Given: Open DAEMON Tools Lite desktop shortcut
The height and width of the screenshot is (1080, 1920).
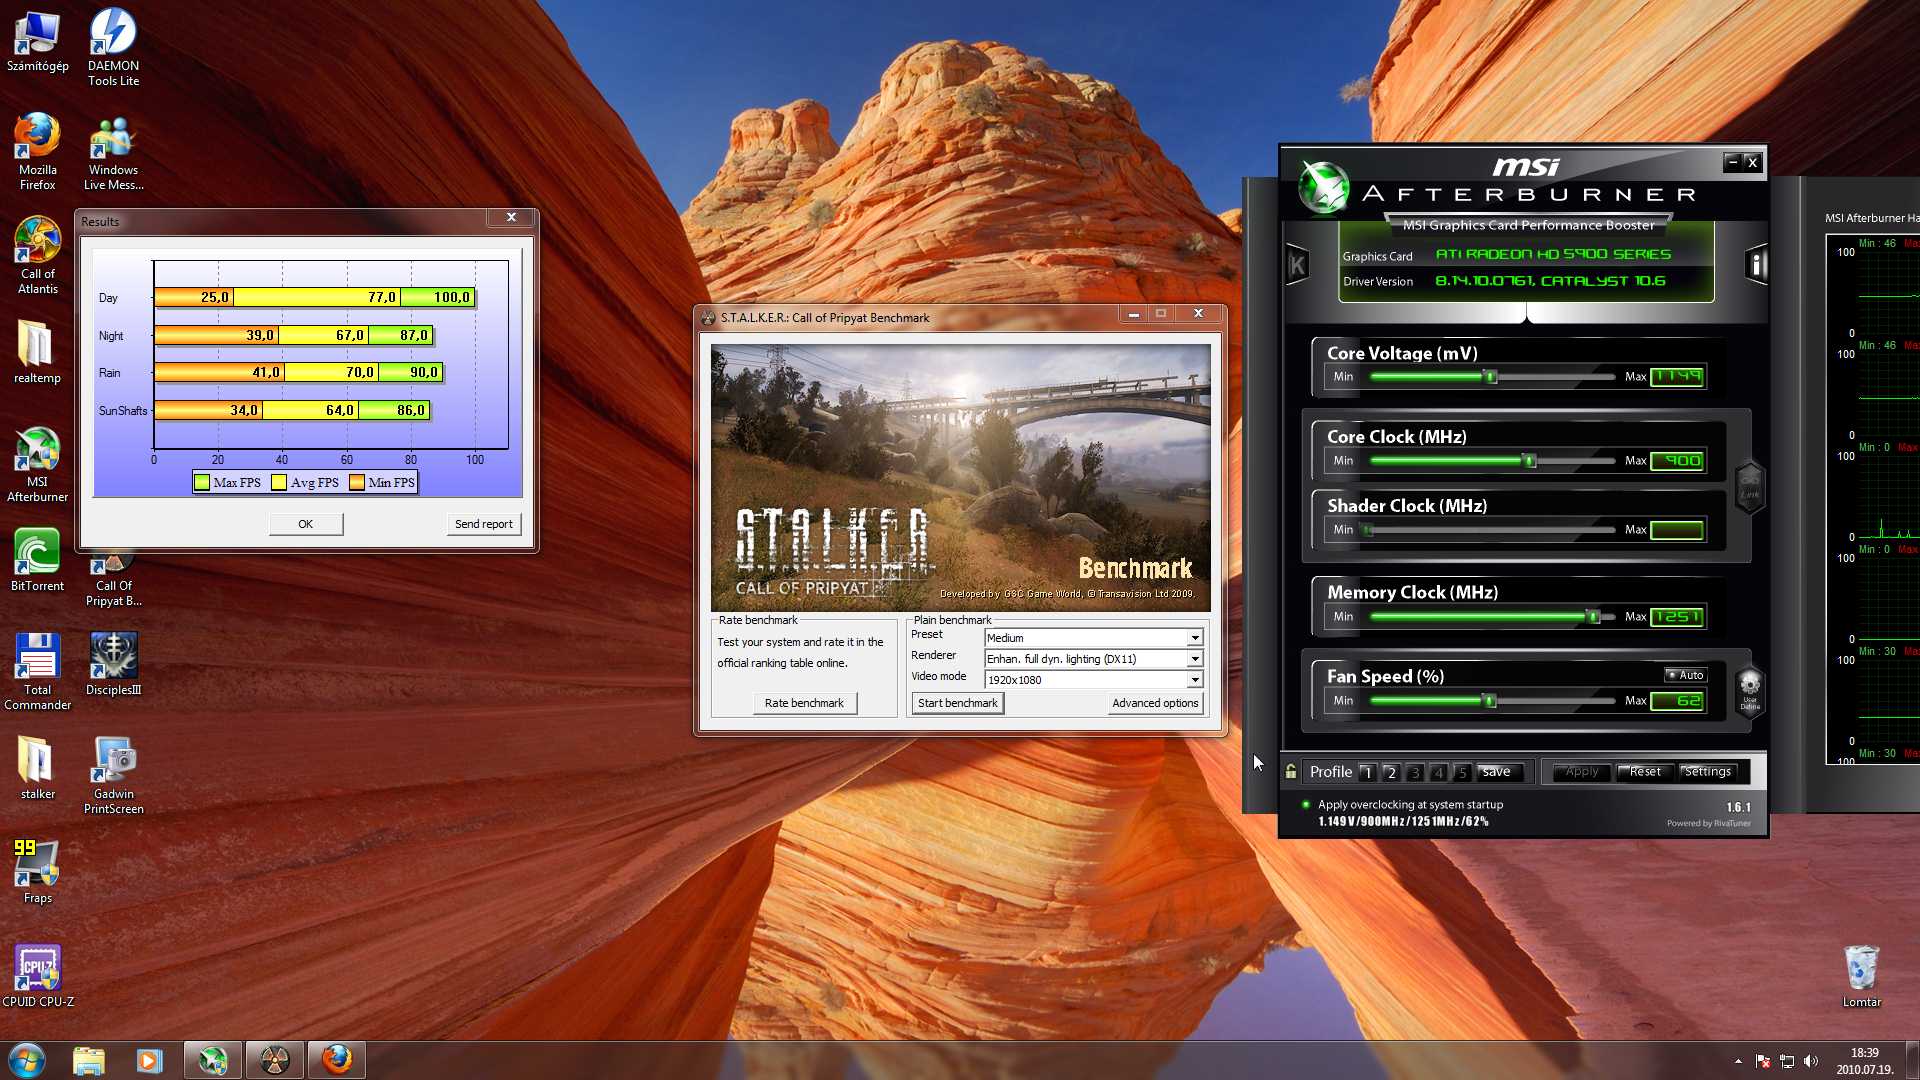Looking at the screenshot, I should click(x=113, y=48).
